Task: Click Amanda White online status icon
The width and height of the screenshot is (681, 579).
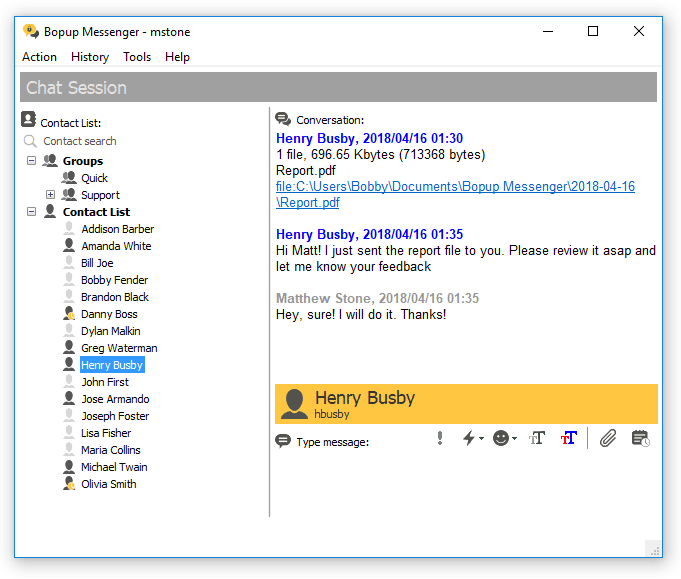Action: 69,245
